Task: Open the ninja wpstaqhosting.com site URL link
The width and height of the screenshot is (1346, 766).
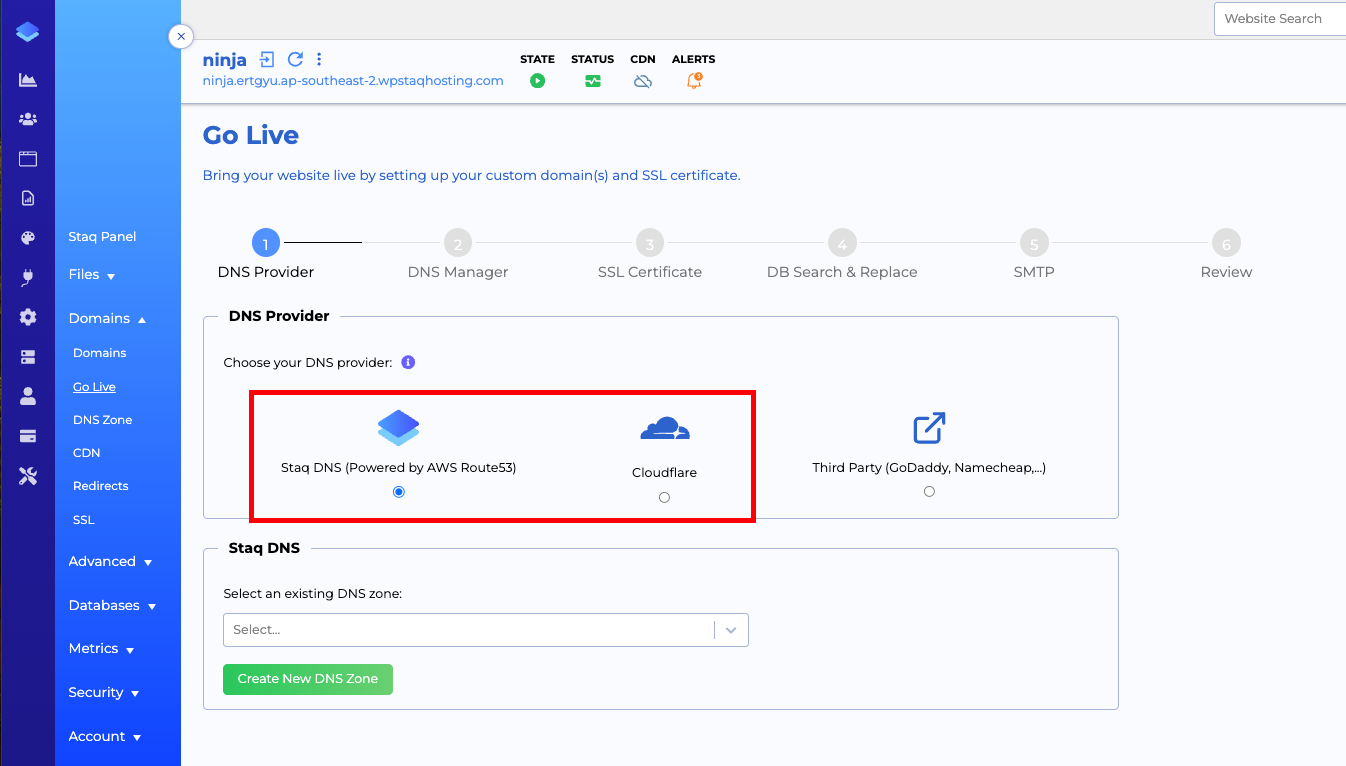Action: pos(353,81)
